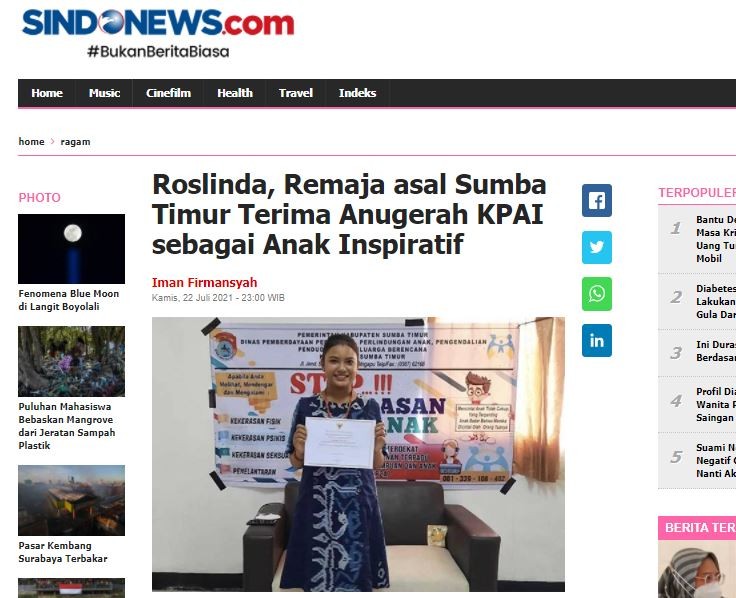Go to ragam breadcrumb link

coord(75,141)
